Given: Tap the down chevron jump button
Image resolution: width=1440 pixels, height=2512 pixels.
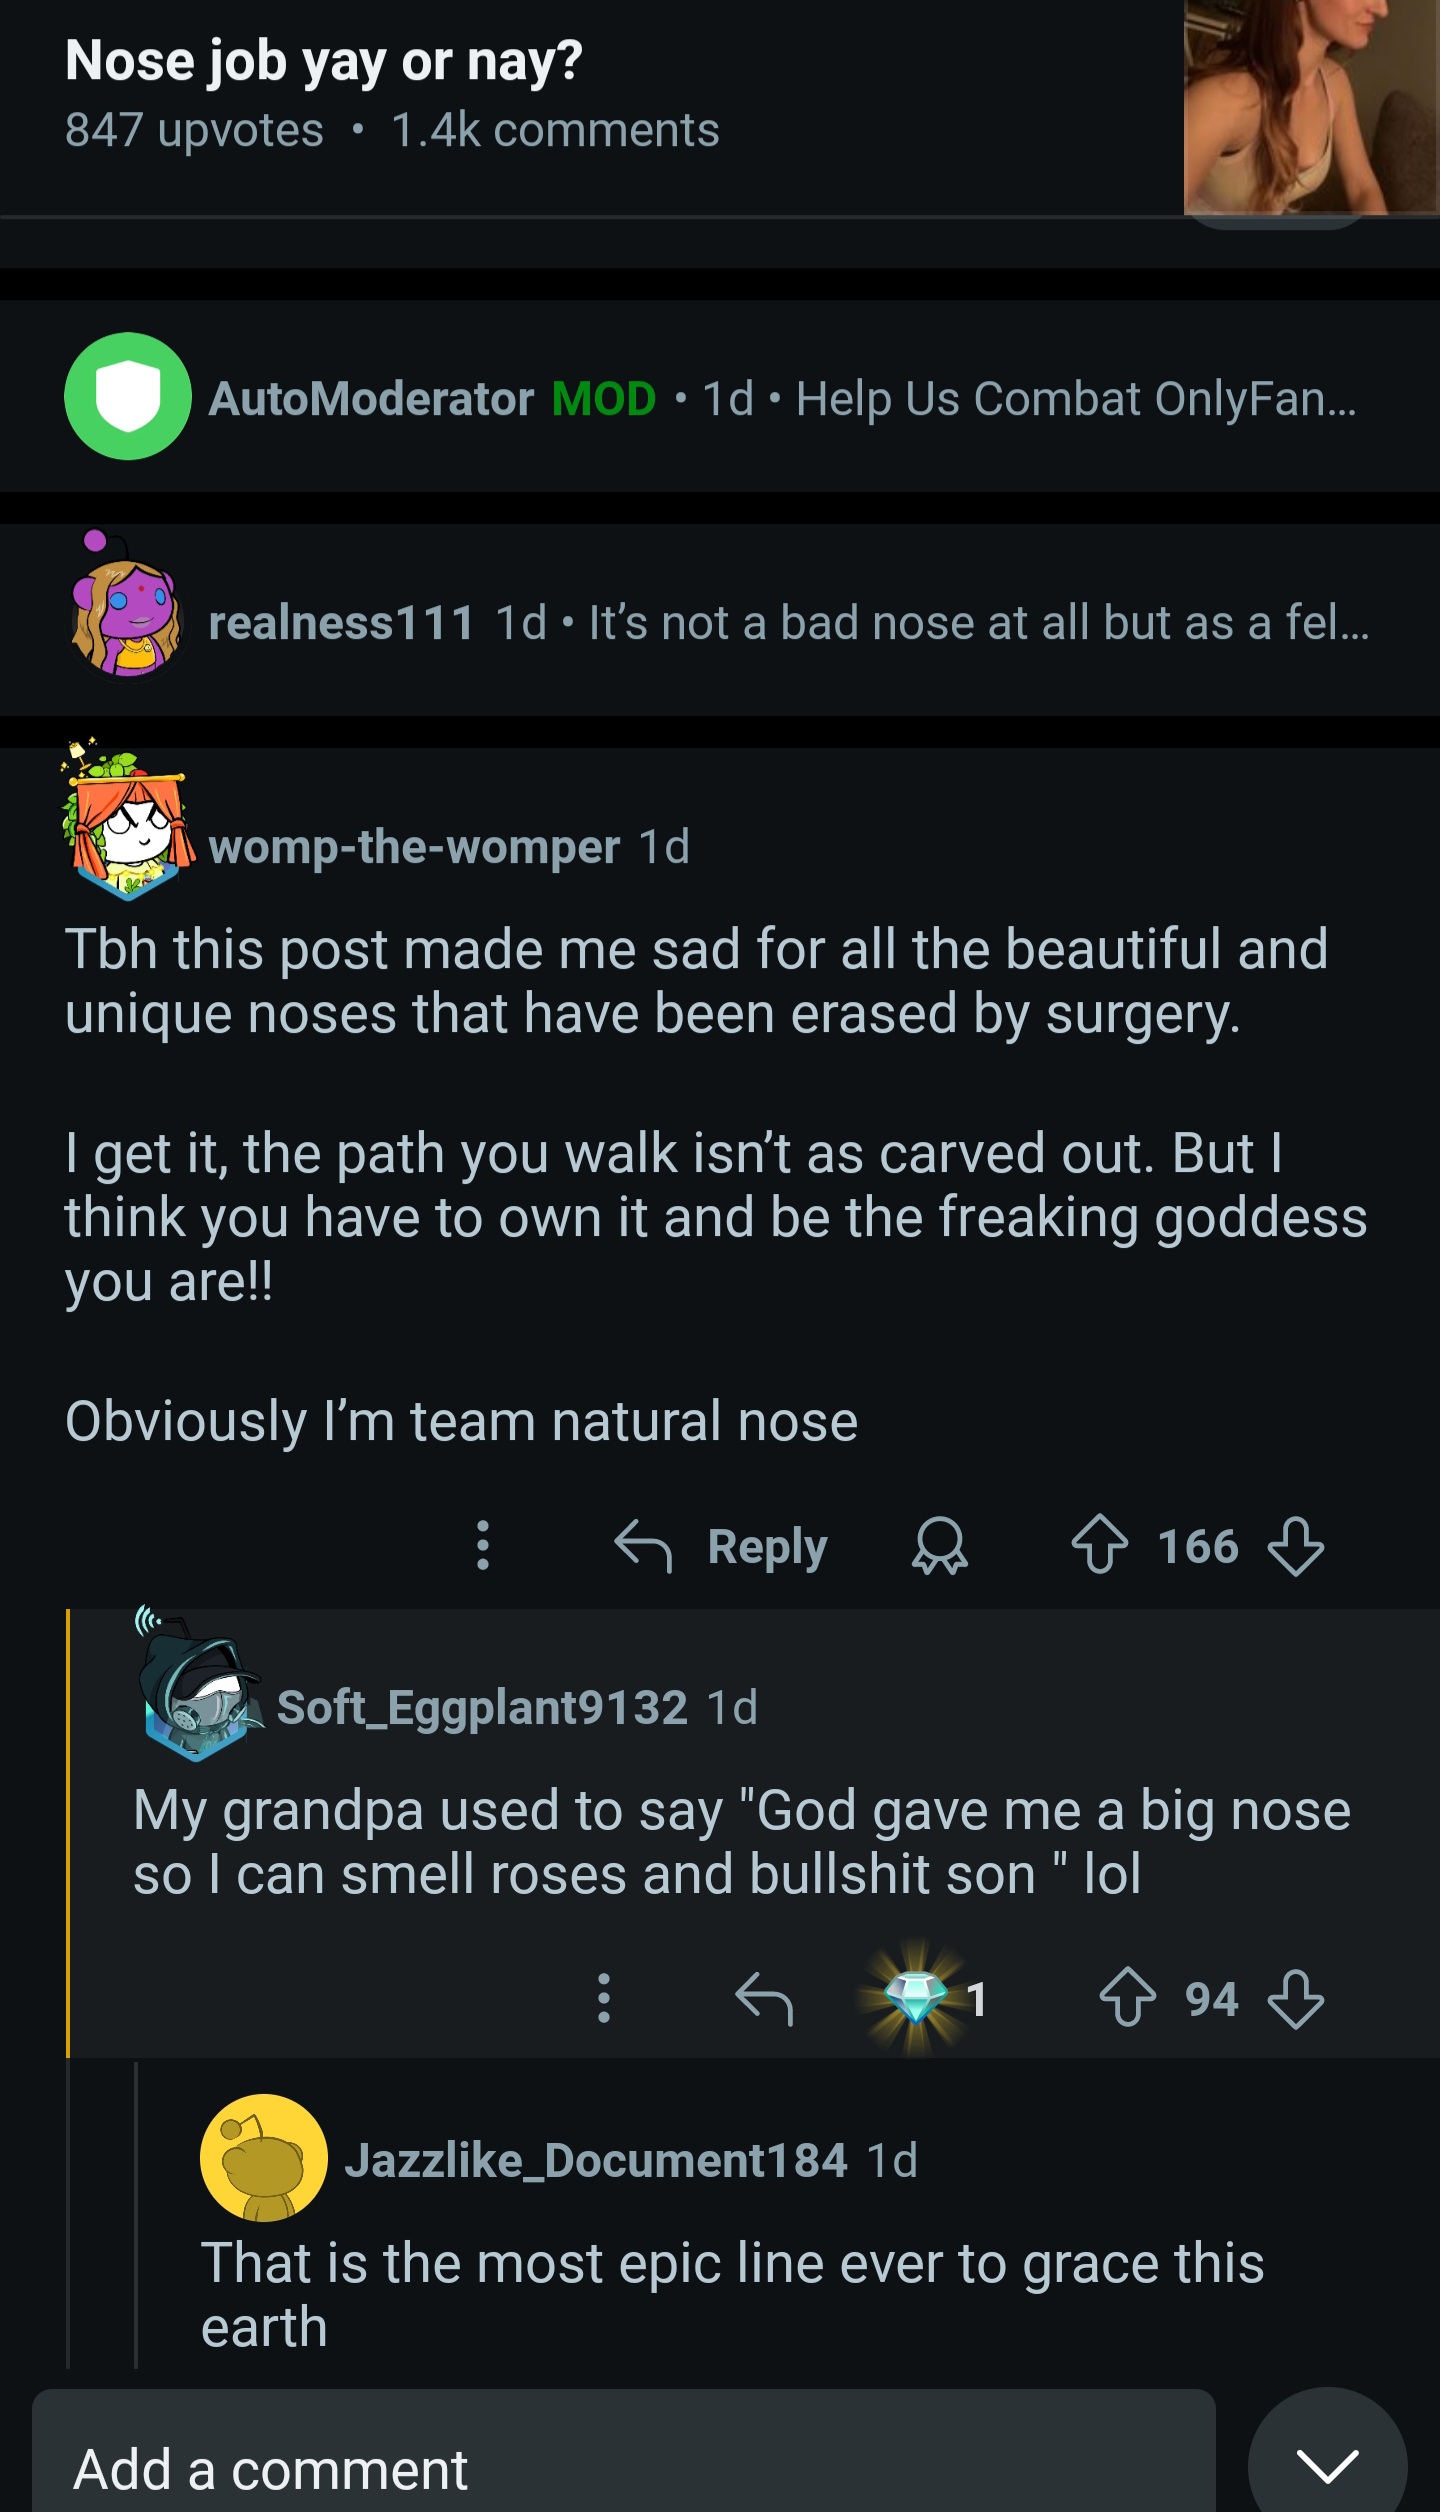Looking at the screenshot, I should (x=1327, y=2465).
